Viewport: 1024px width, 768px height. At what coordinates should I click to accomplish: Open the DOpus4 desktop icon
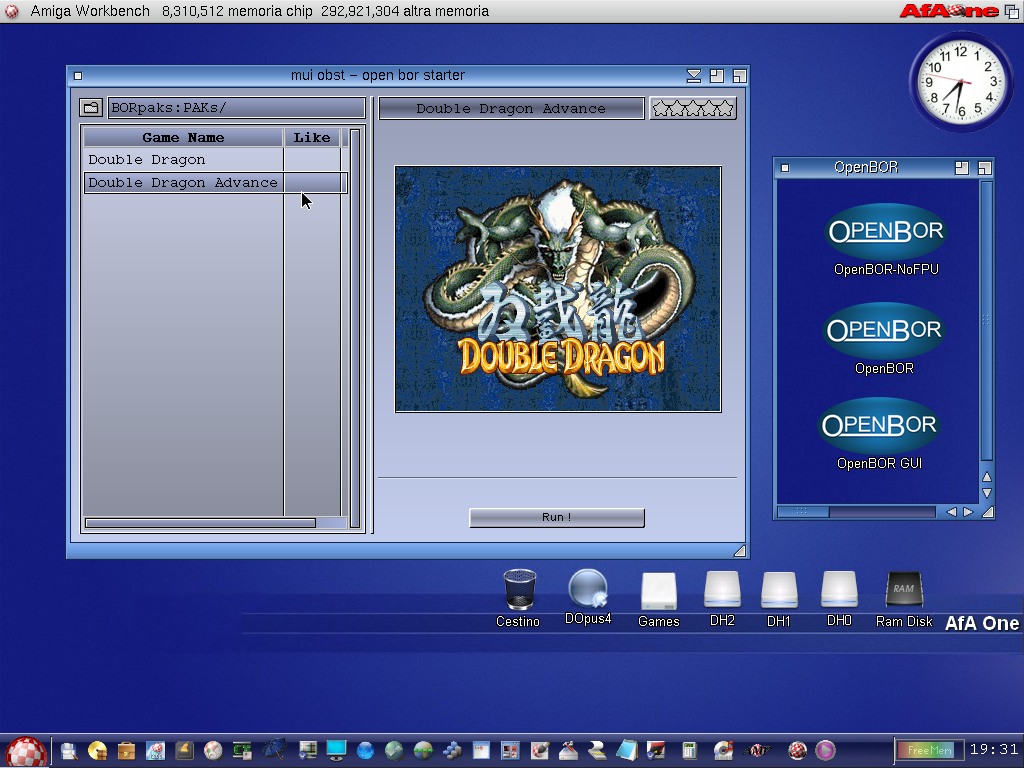587,590
